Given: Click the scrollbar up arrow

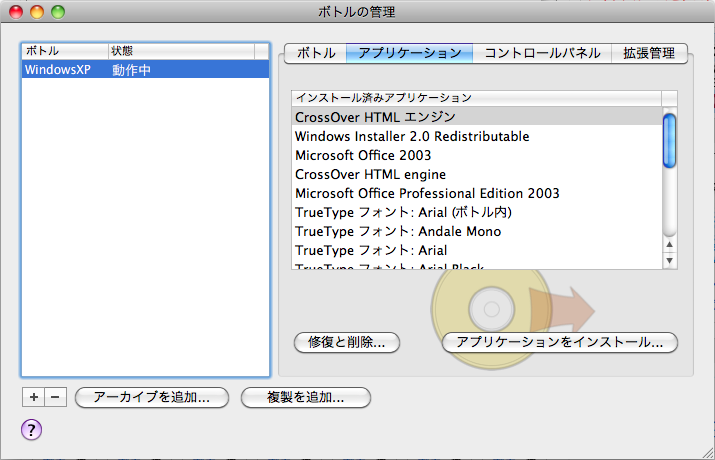Looking at the screenshot, I should pyautogui.click(x=669, y=245).
